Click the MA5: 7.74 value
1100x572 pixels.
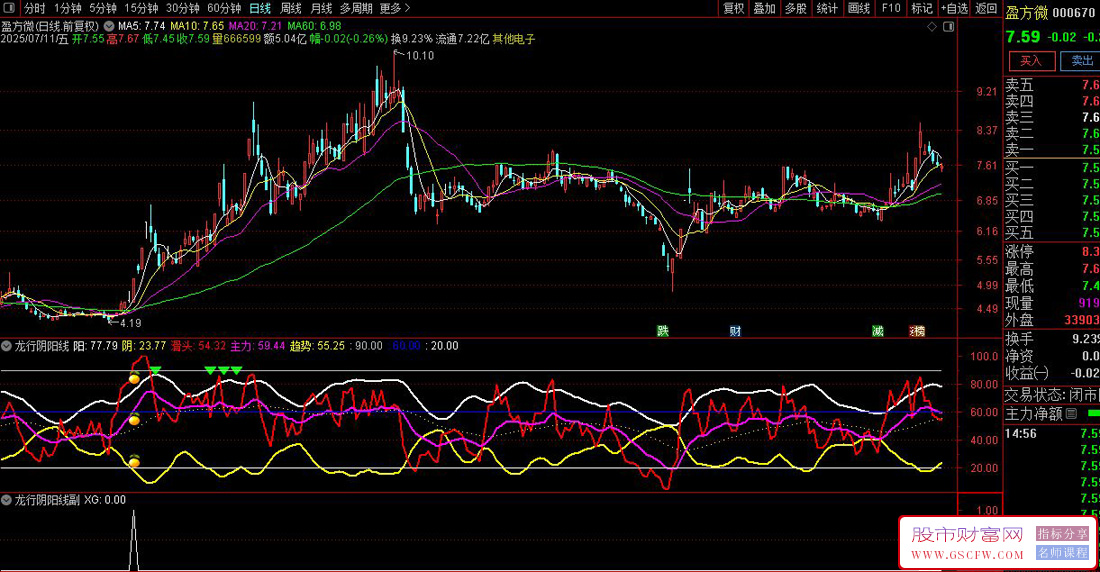142,26
